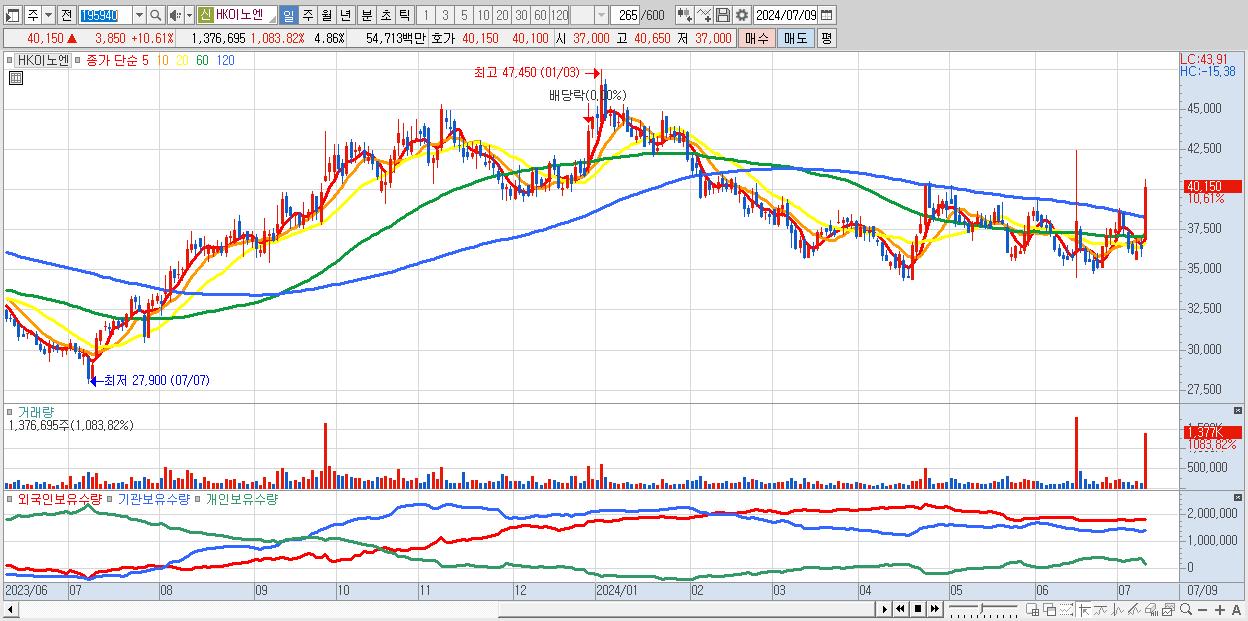Select the 초 (second) period button

coord(385,15)
